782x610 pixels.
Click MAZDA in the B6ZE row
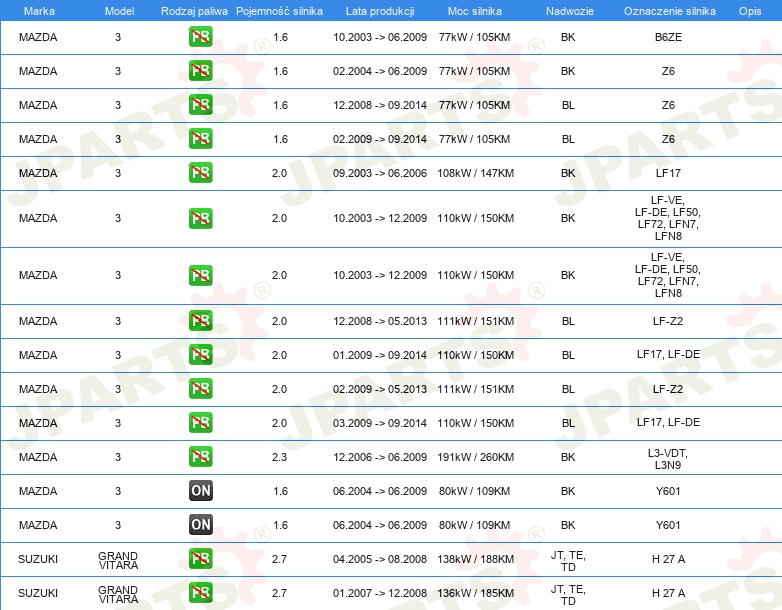pos(38,37)
